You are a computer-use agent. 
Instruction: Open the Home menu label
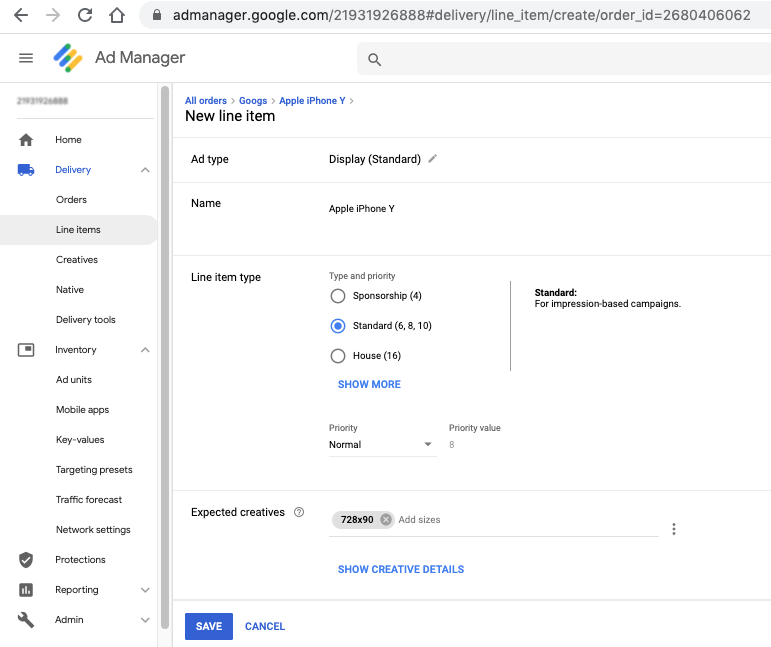(68, 140)
